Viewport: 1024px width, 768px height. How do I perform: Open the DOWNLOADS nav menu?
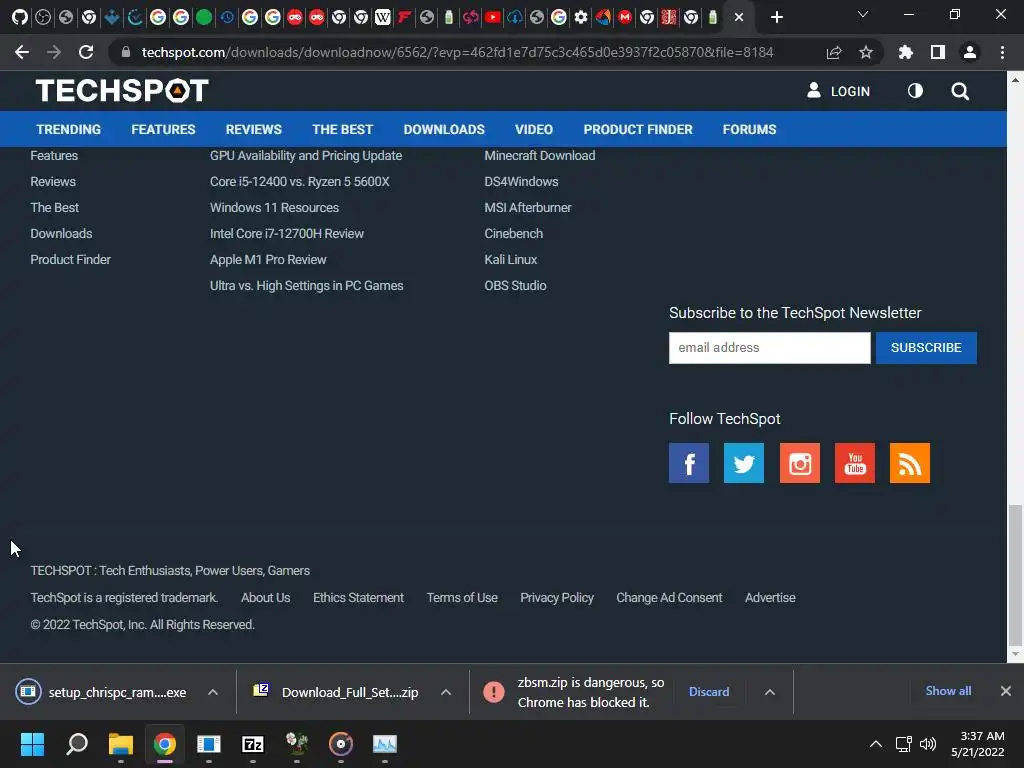click(x=444, y=129)
